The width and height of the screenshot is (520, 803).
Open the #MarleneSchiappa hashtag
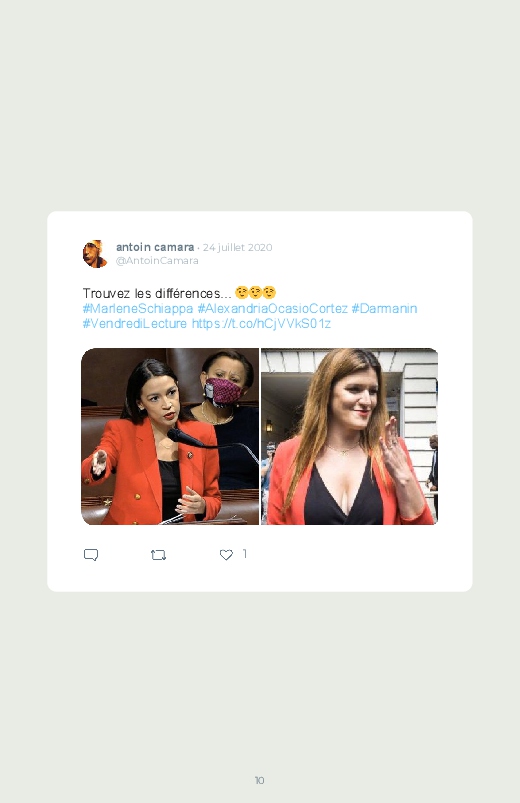coord(138,309)
